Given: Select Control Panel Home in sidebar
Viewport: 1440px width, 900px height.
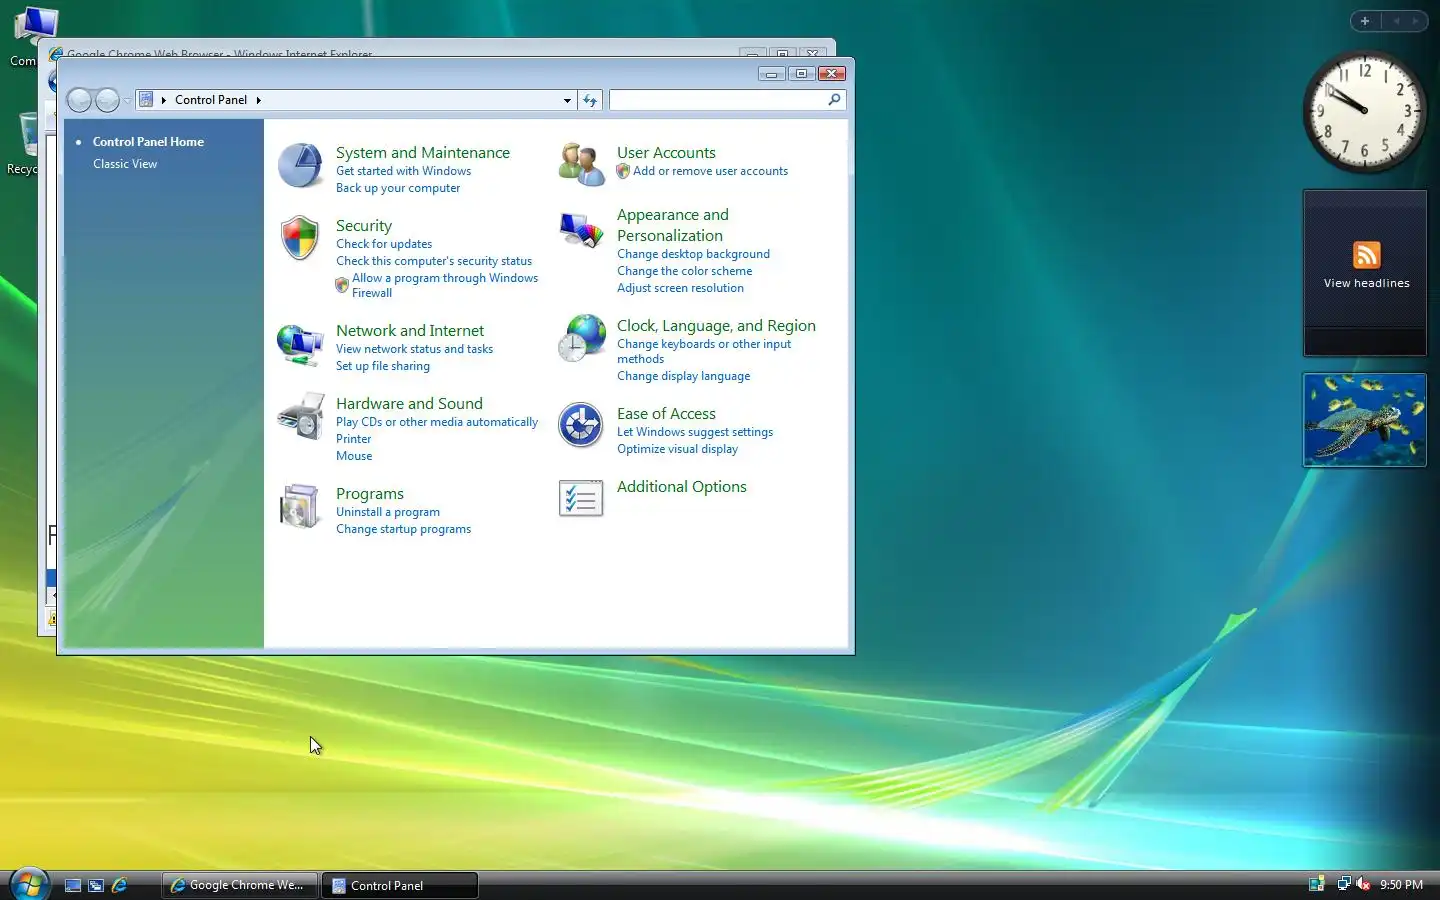Looking at the screenshot, I should (x=148, y=142).
